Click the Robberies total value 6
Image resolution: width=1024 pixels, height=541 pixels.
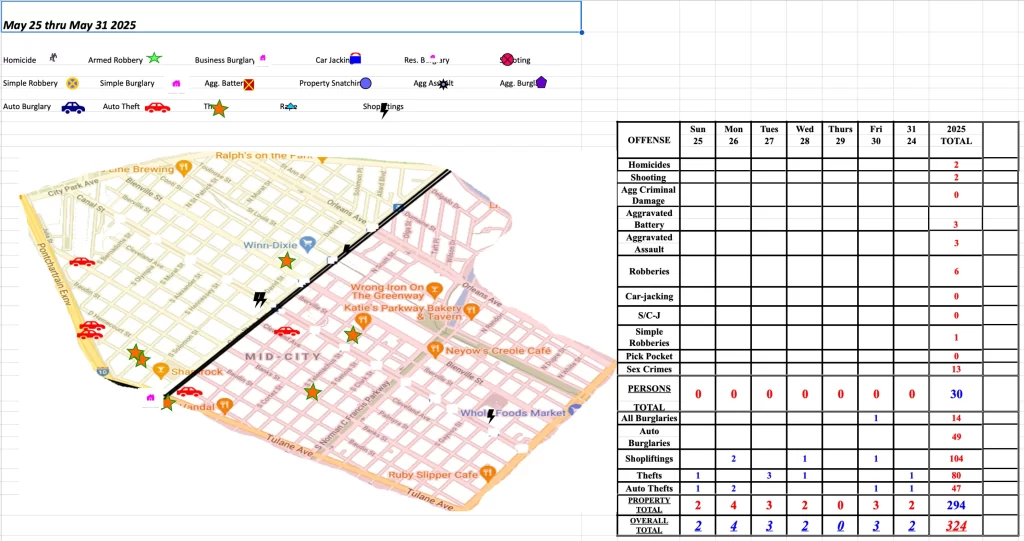956,271
